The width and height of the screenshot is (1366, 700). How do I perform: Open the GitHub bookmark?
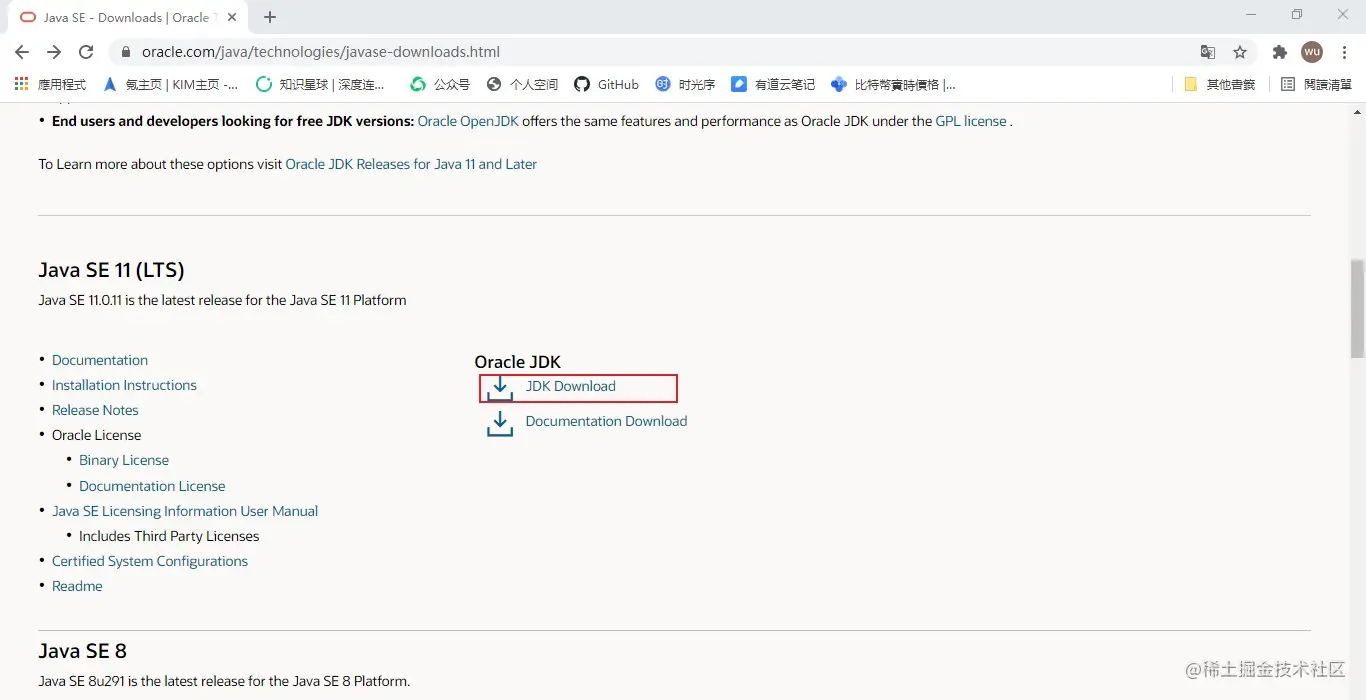pyautogui.click(x=606, y=84)
